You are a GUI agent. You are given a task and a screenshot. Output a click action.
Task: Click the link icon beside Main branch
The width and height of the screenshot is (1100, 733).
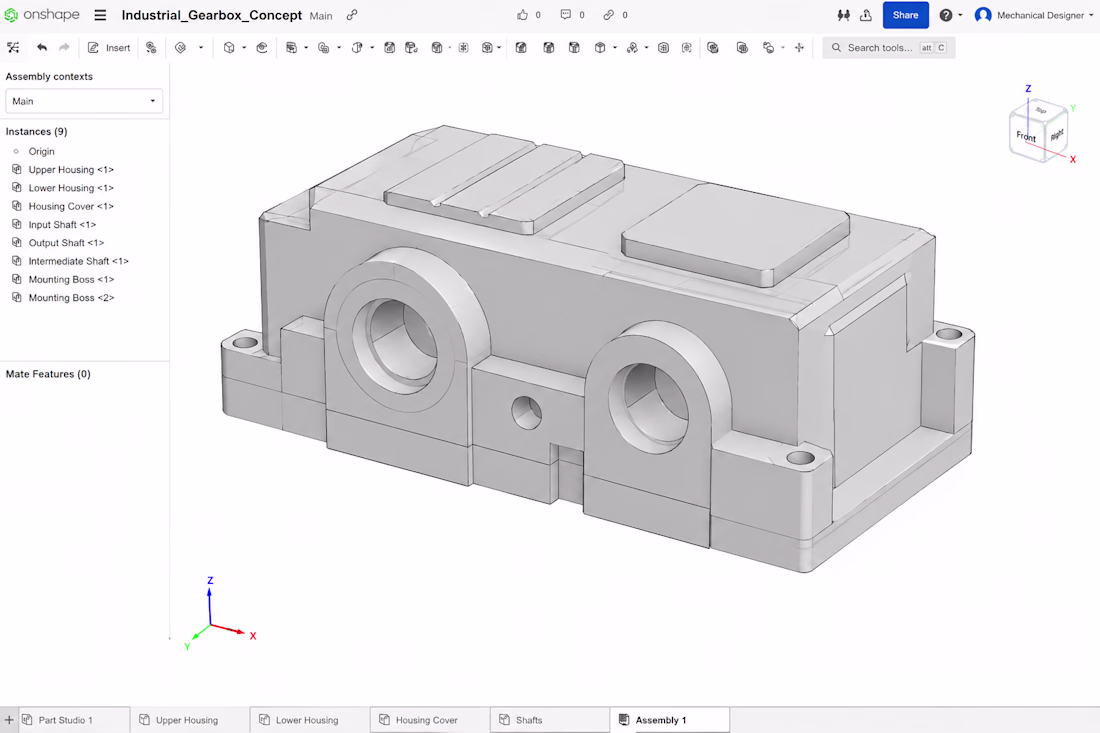click(351, 15)
